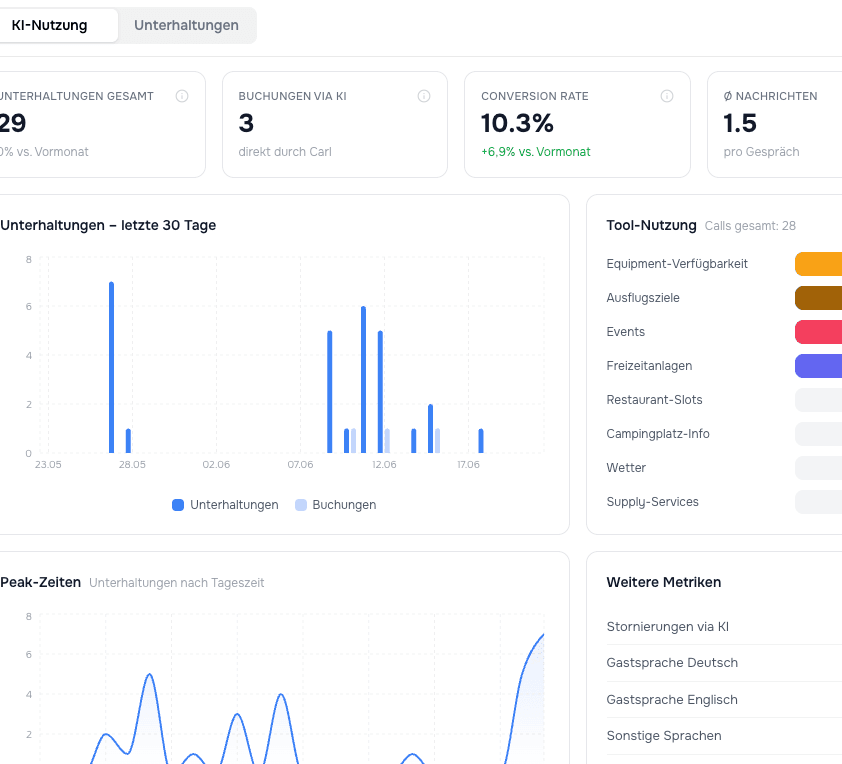This screenshot has height=764, width=842.
Task: Select the Gastsprache Deutsch metric row
Action: (724, 663)
